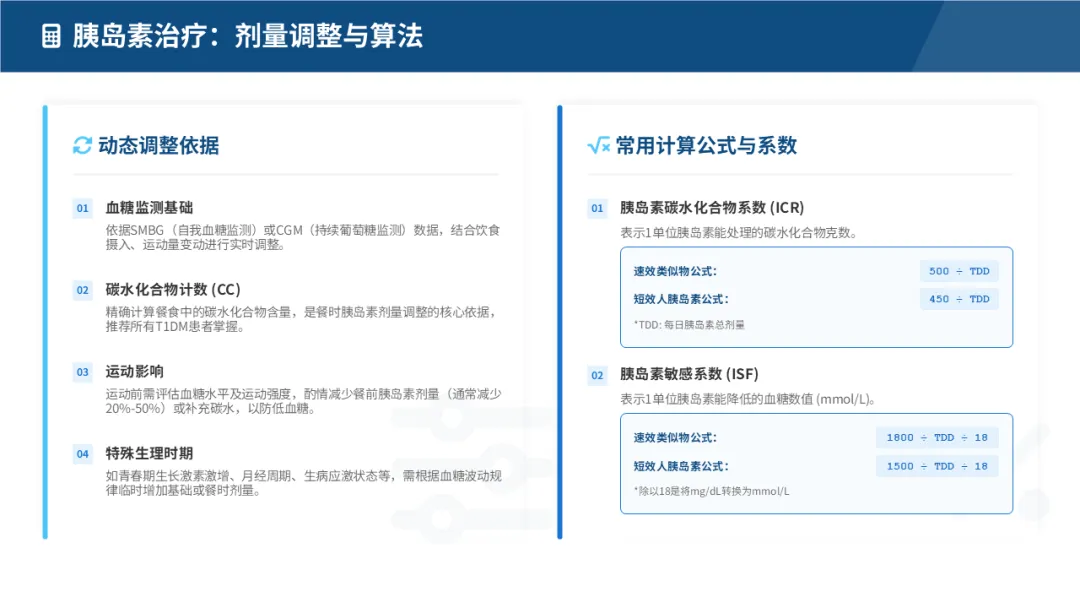Select the heading 动态调整依据
The image size is (1080, 608).
pyautogui.click(x=159, y=145)
